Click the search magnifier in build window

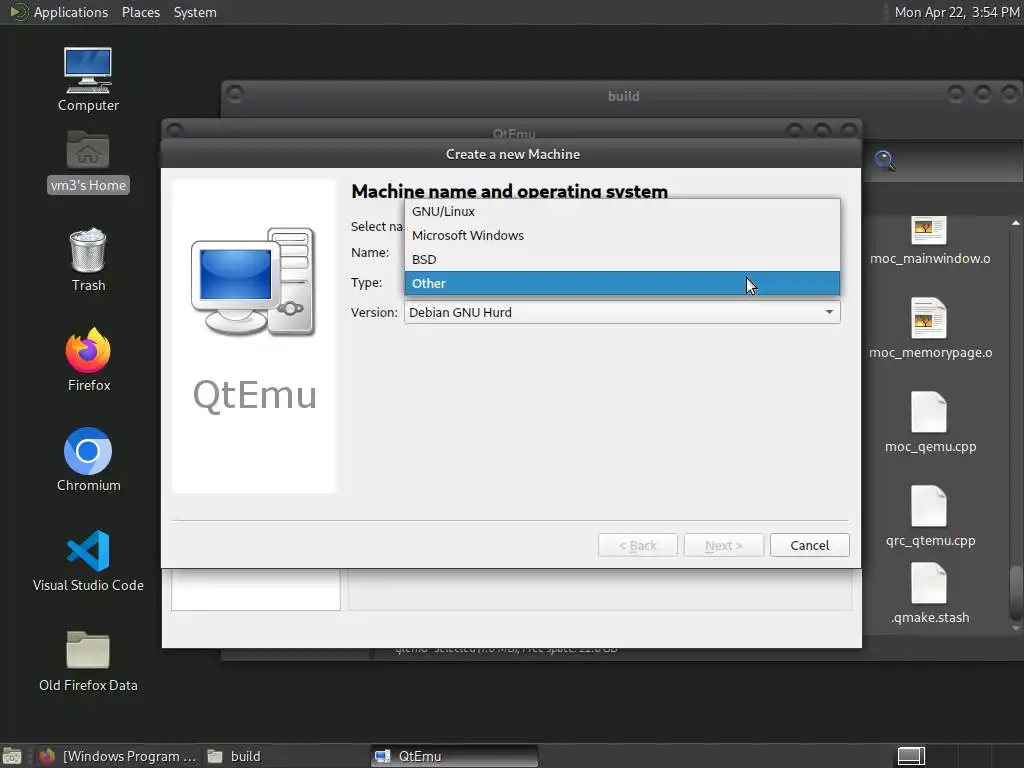[885, 161]
